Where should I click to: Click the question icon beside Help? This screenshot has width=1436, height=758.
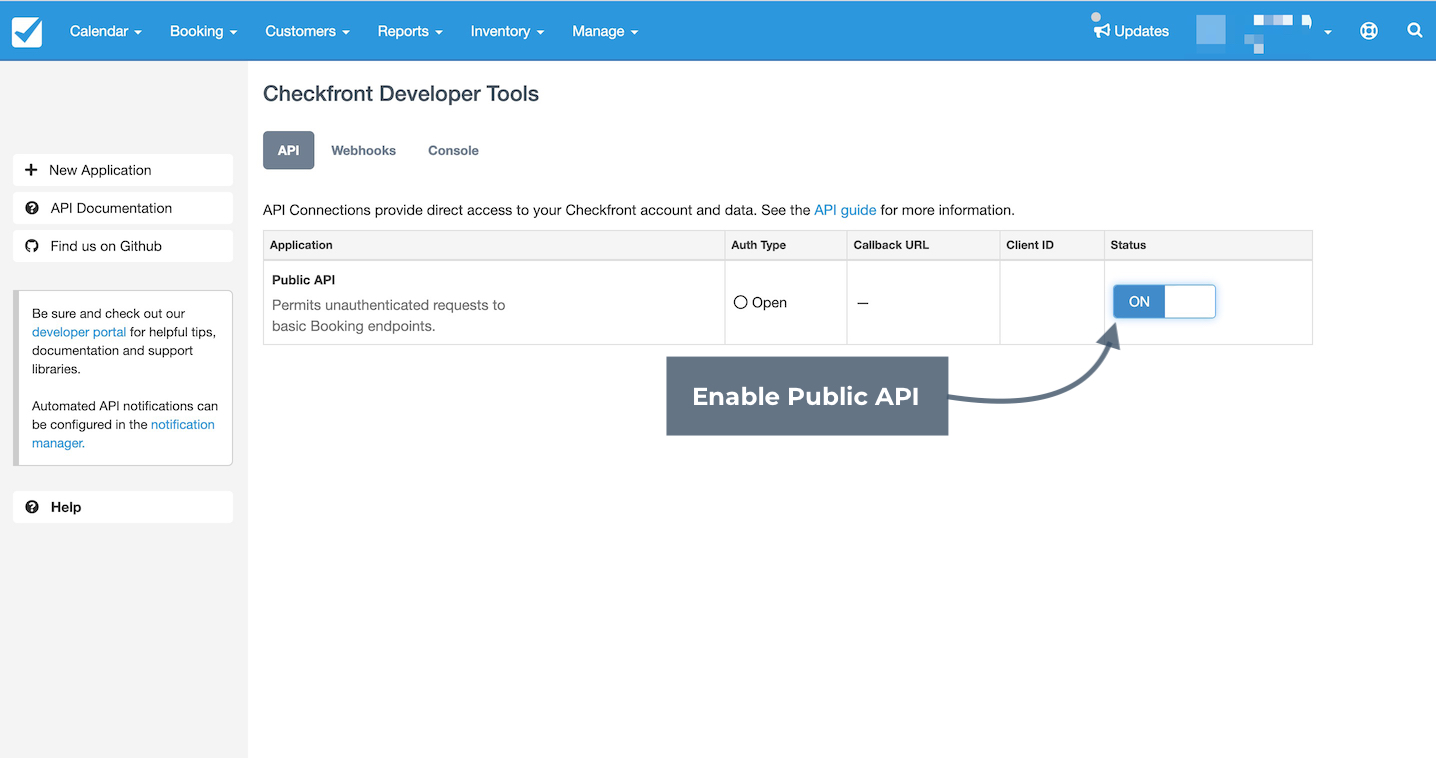point(32,507)
